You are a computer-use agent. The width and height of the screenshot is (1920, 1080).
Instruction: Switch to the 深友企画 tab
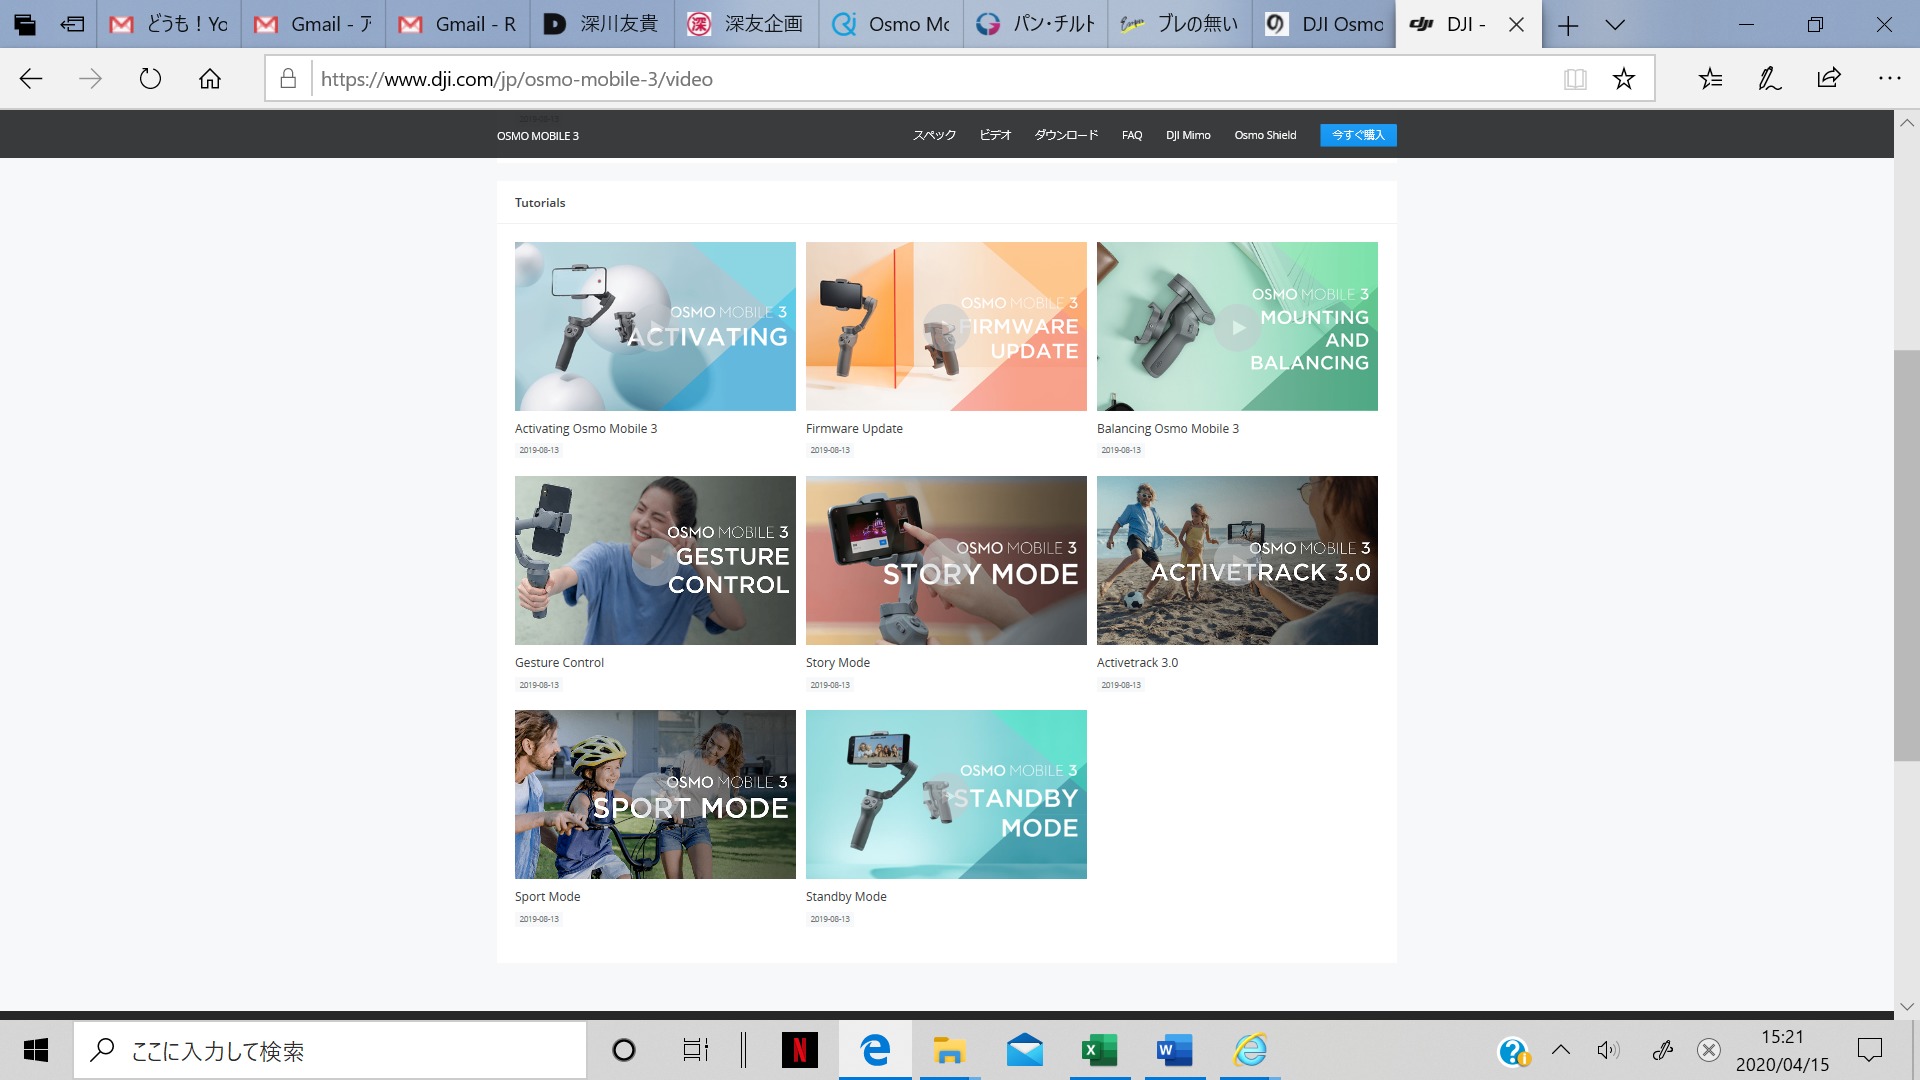coord(747,24)
